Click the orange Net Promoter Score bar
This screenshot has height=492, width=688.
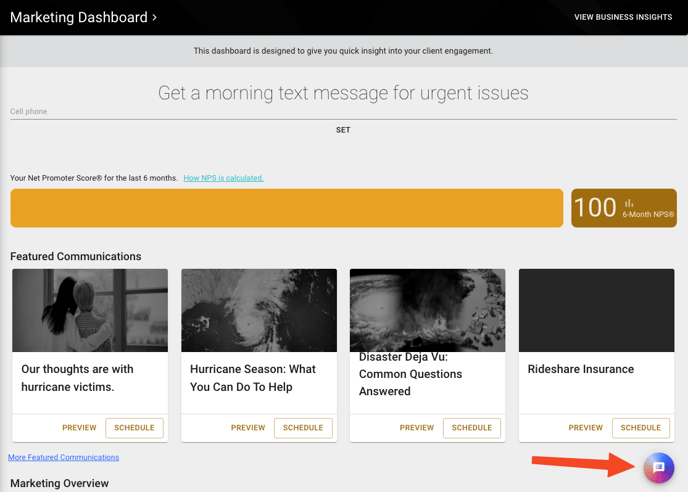click(x=287, y=208)
